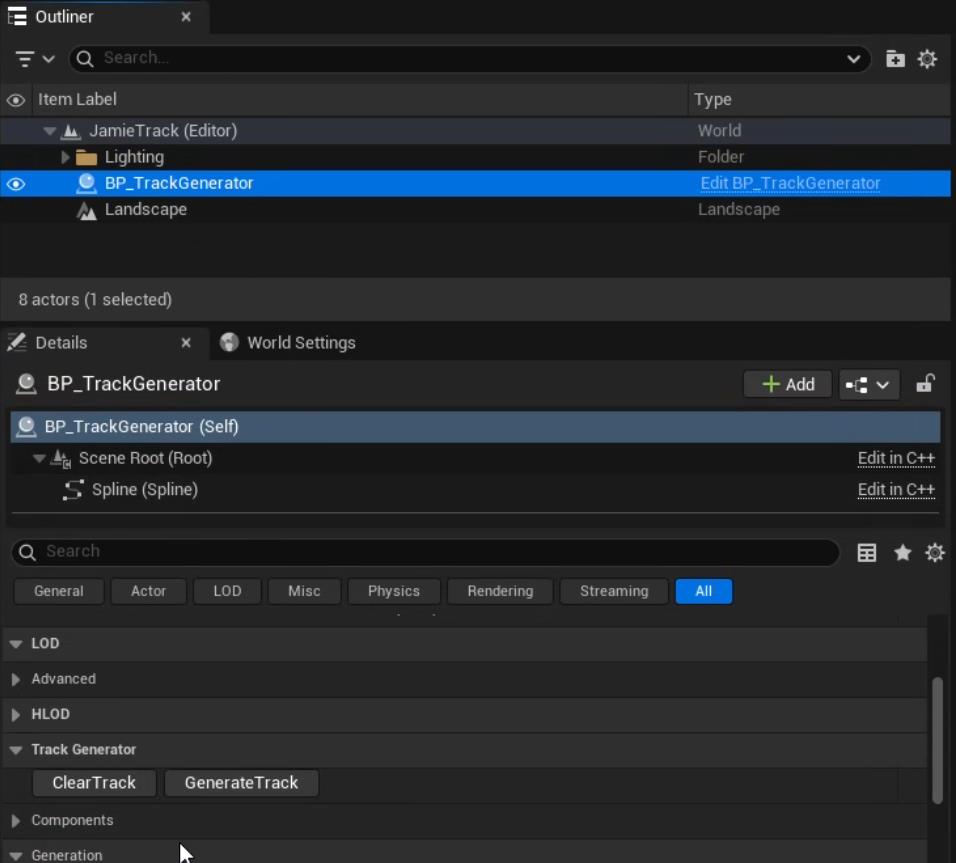Viewport: 956px width, 863px height.
Task: Expand the Components section
Action: tap(14, 819)
